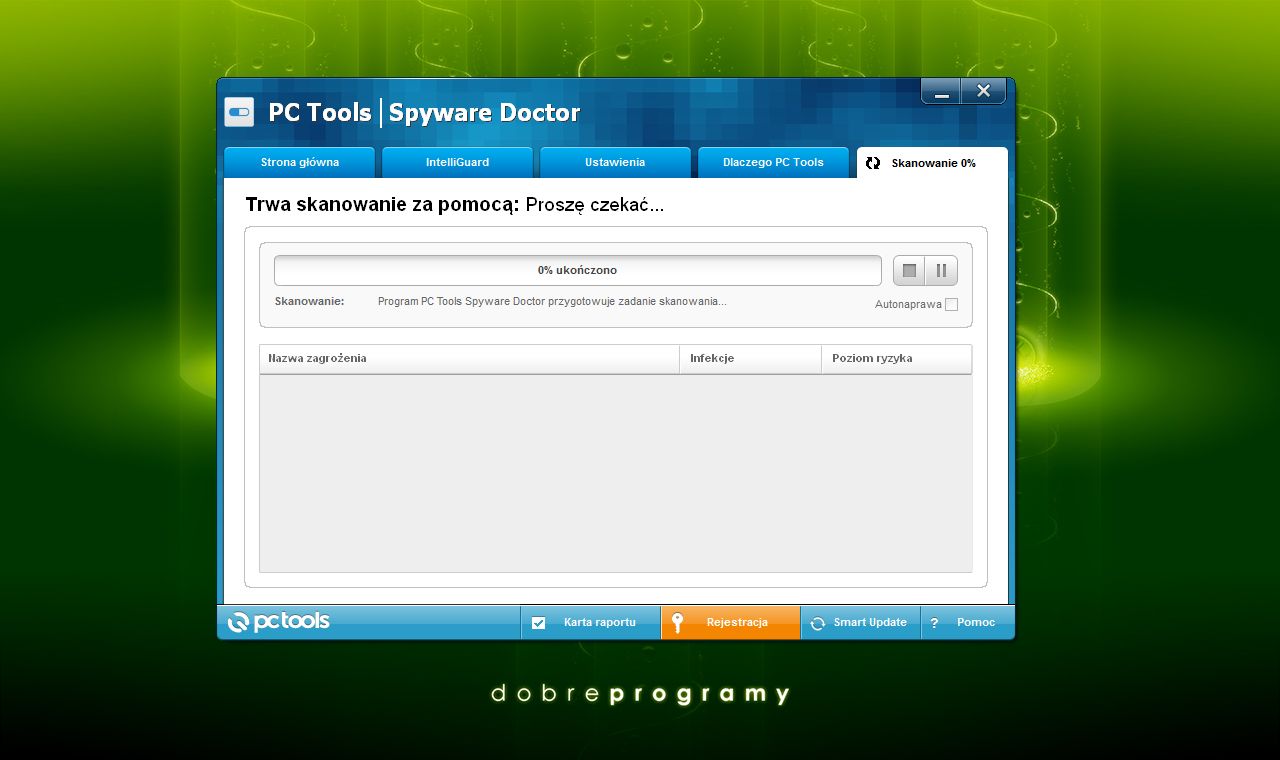Select the Dlaczego PC Tools tab
This screenshot has height=760, width=1280.
click(x=773, y=162)
